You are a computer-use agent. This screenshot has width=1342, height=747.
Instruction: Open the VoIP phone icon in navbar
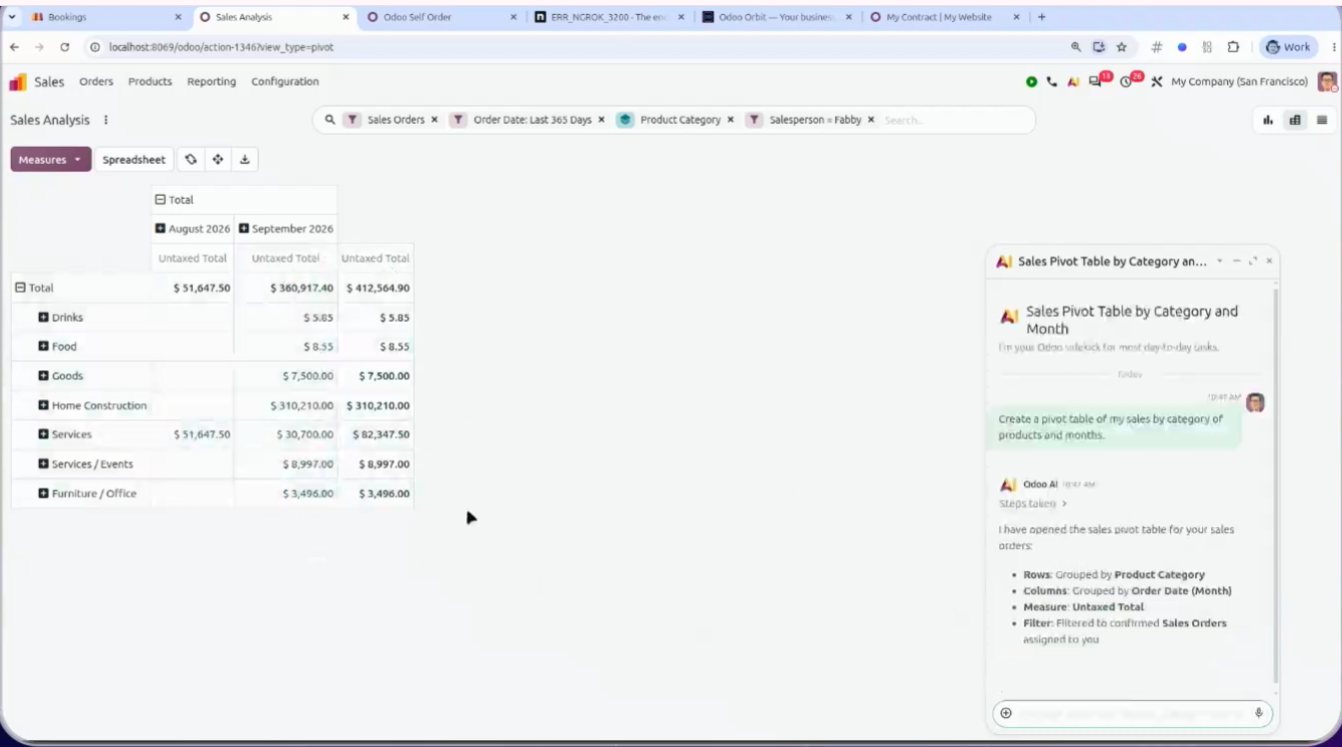coord(1052,82)
